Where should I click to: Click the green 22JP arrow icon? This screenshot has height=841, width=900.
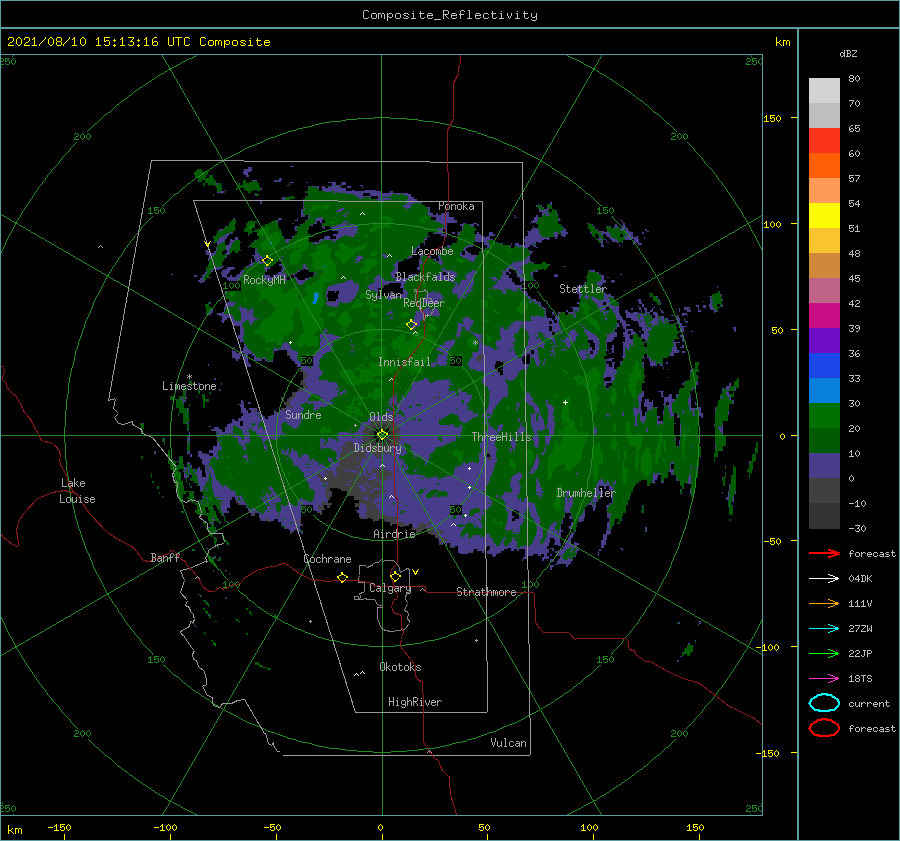point(824,653)
